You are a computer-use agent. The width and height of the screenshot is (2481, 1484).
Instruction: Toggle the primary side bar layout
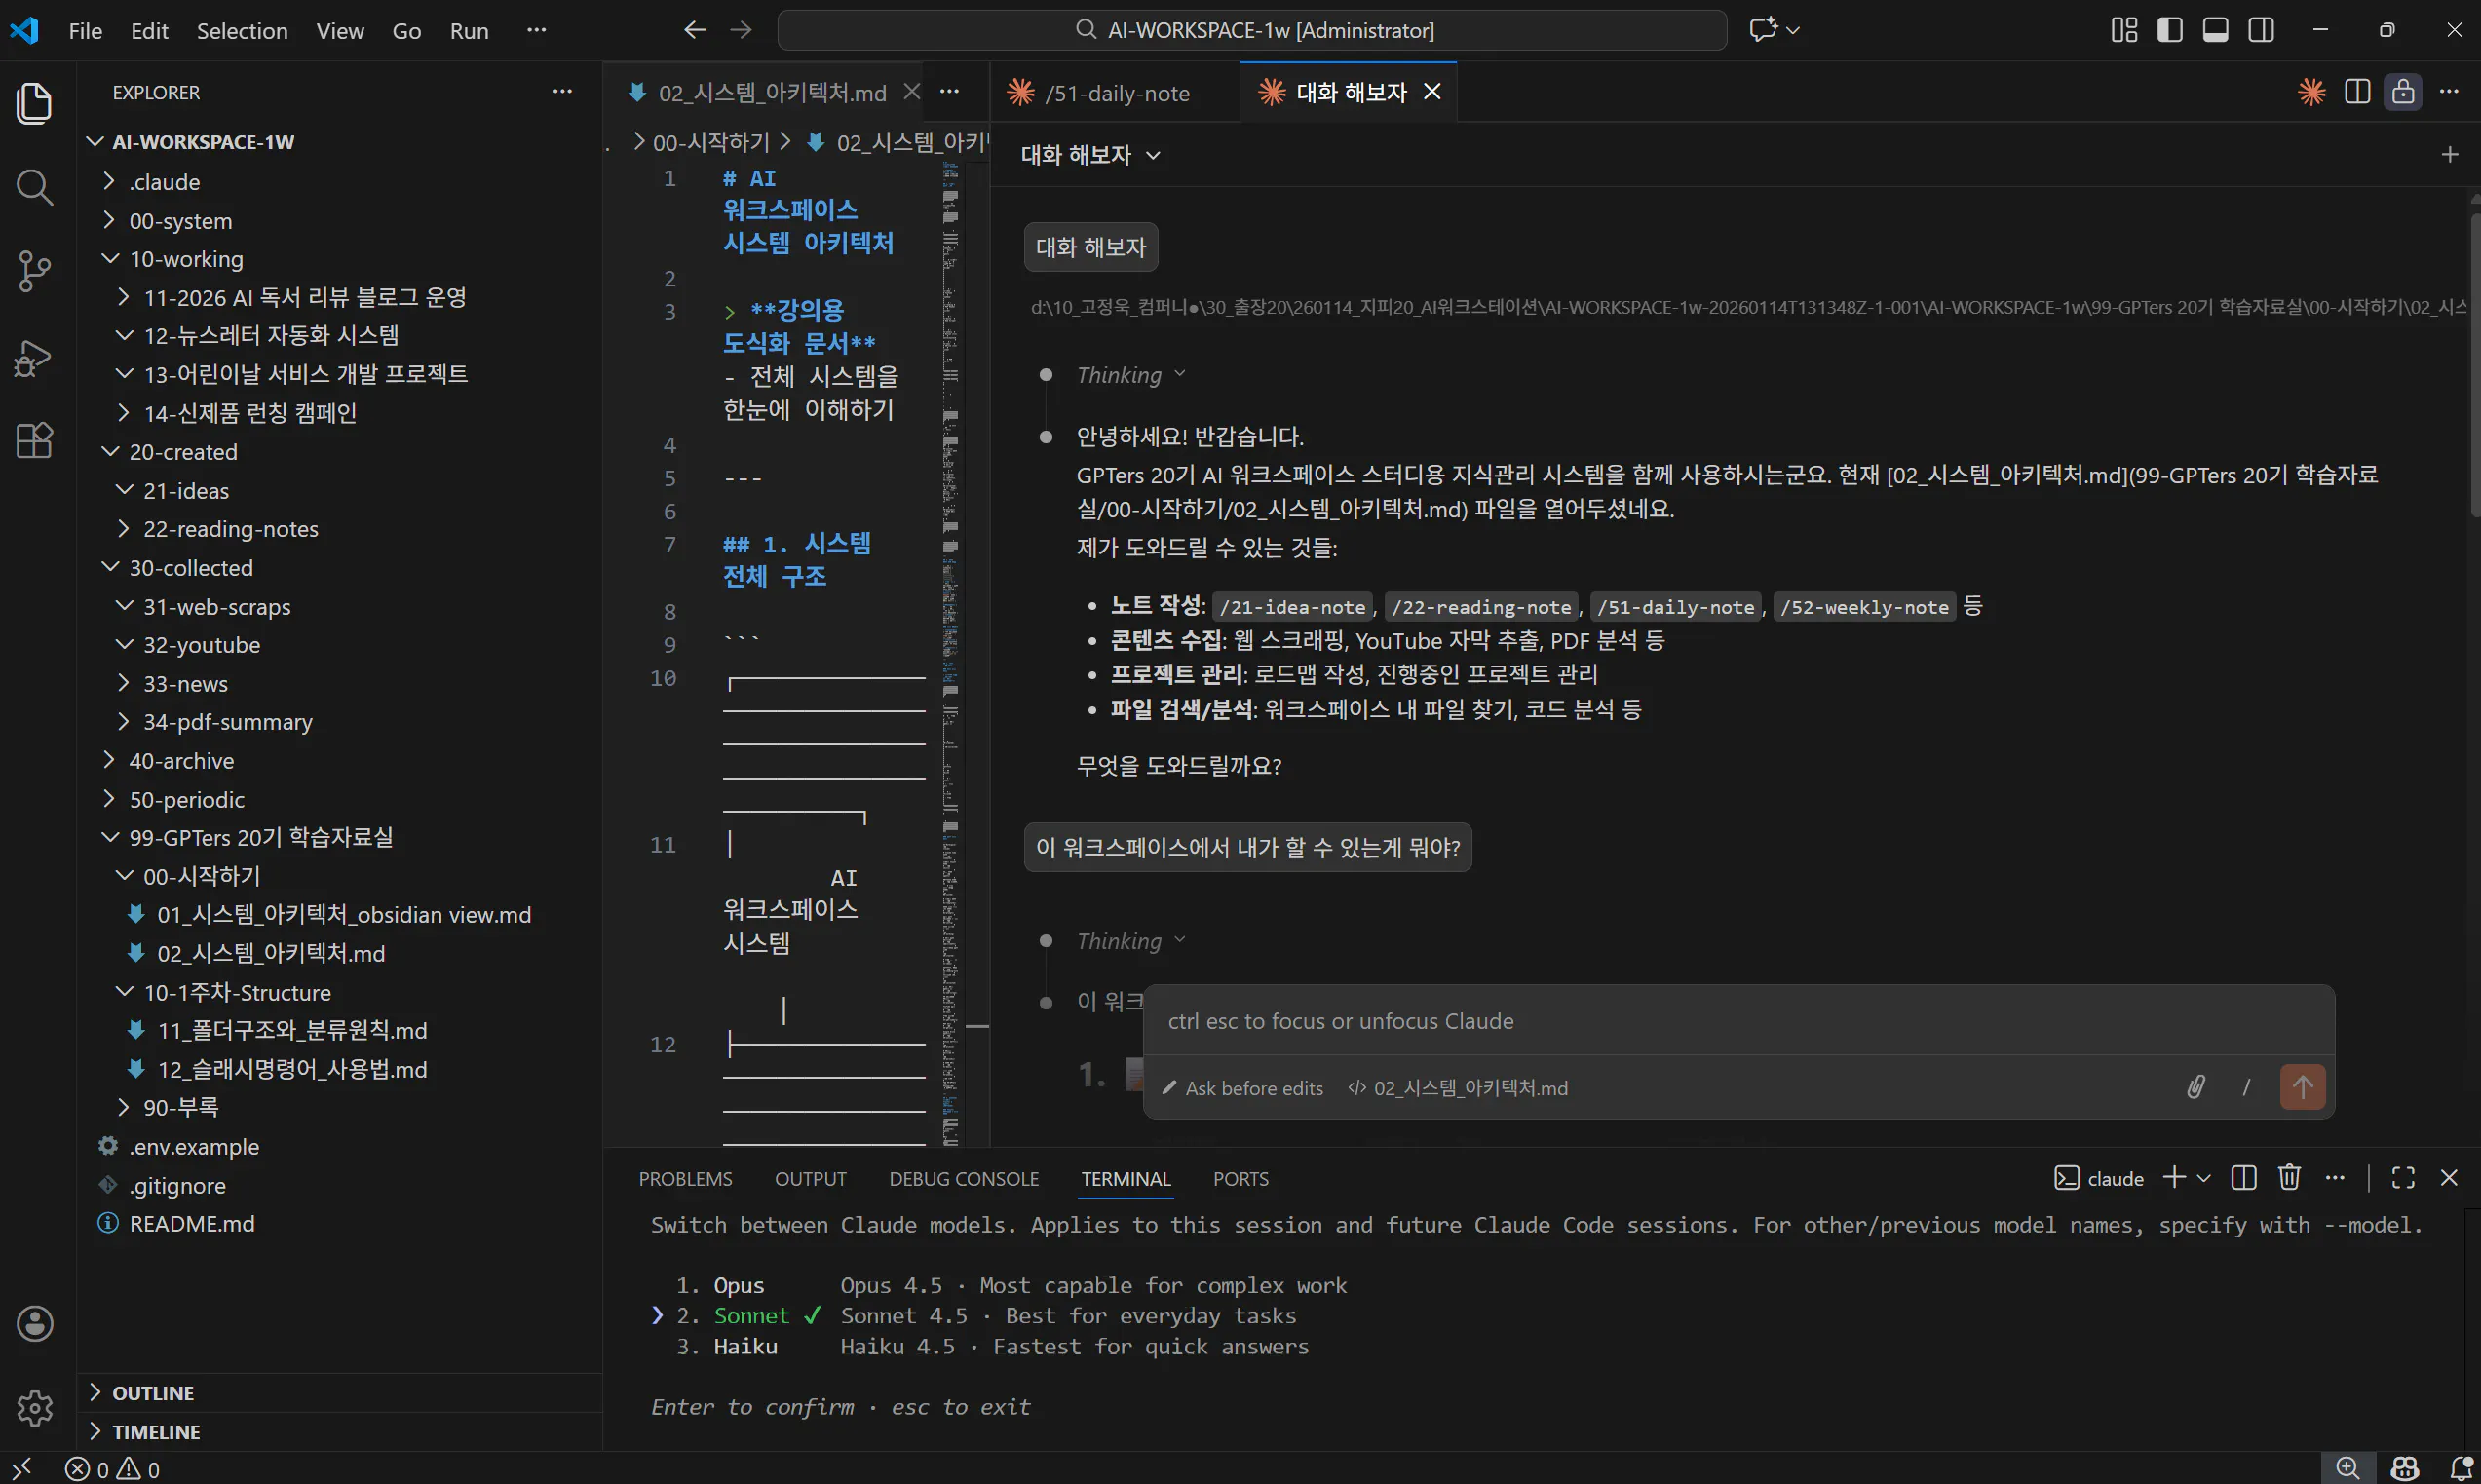point(2169,30)
